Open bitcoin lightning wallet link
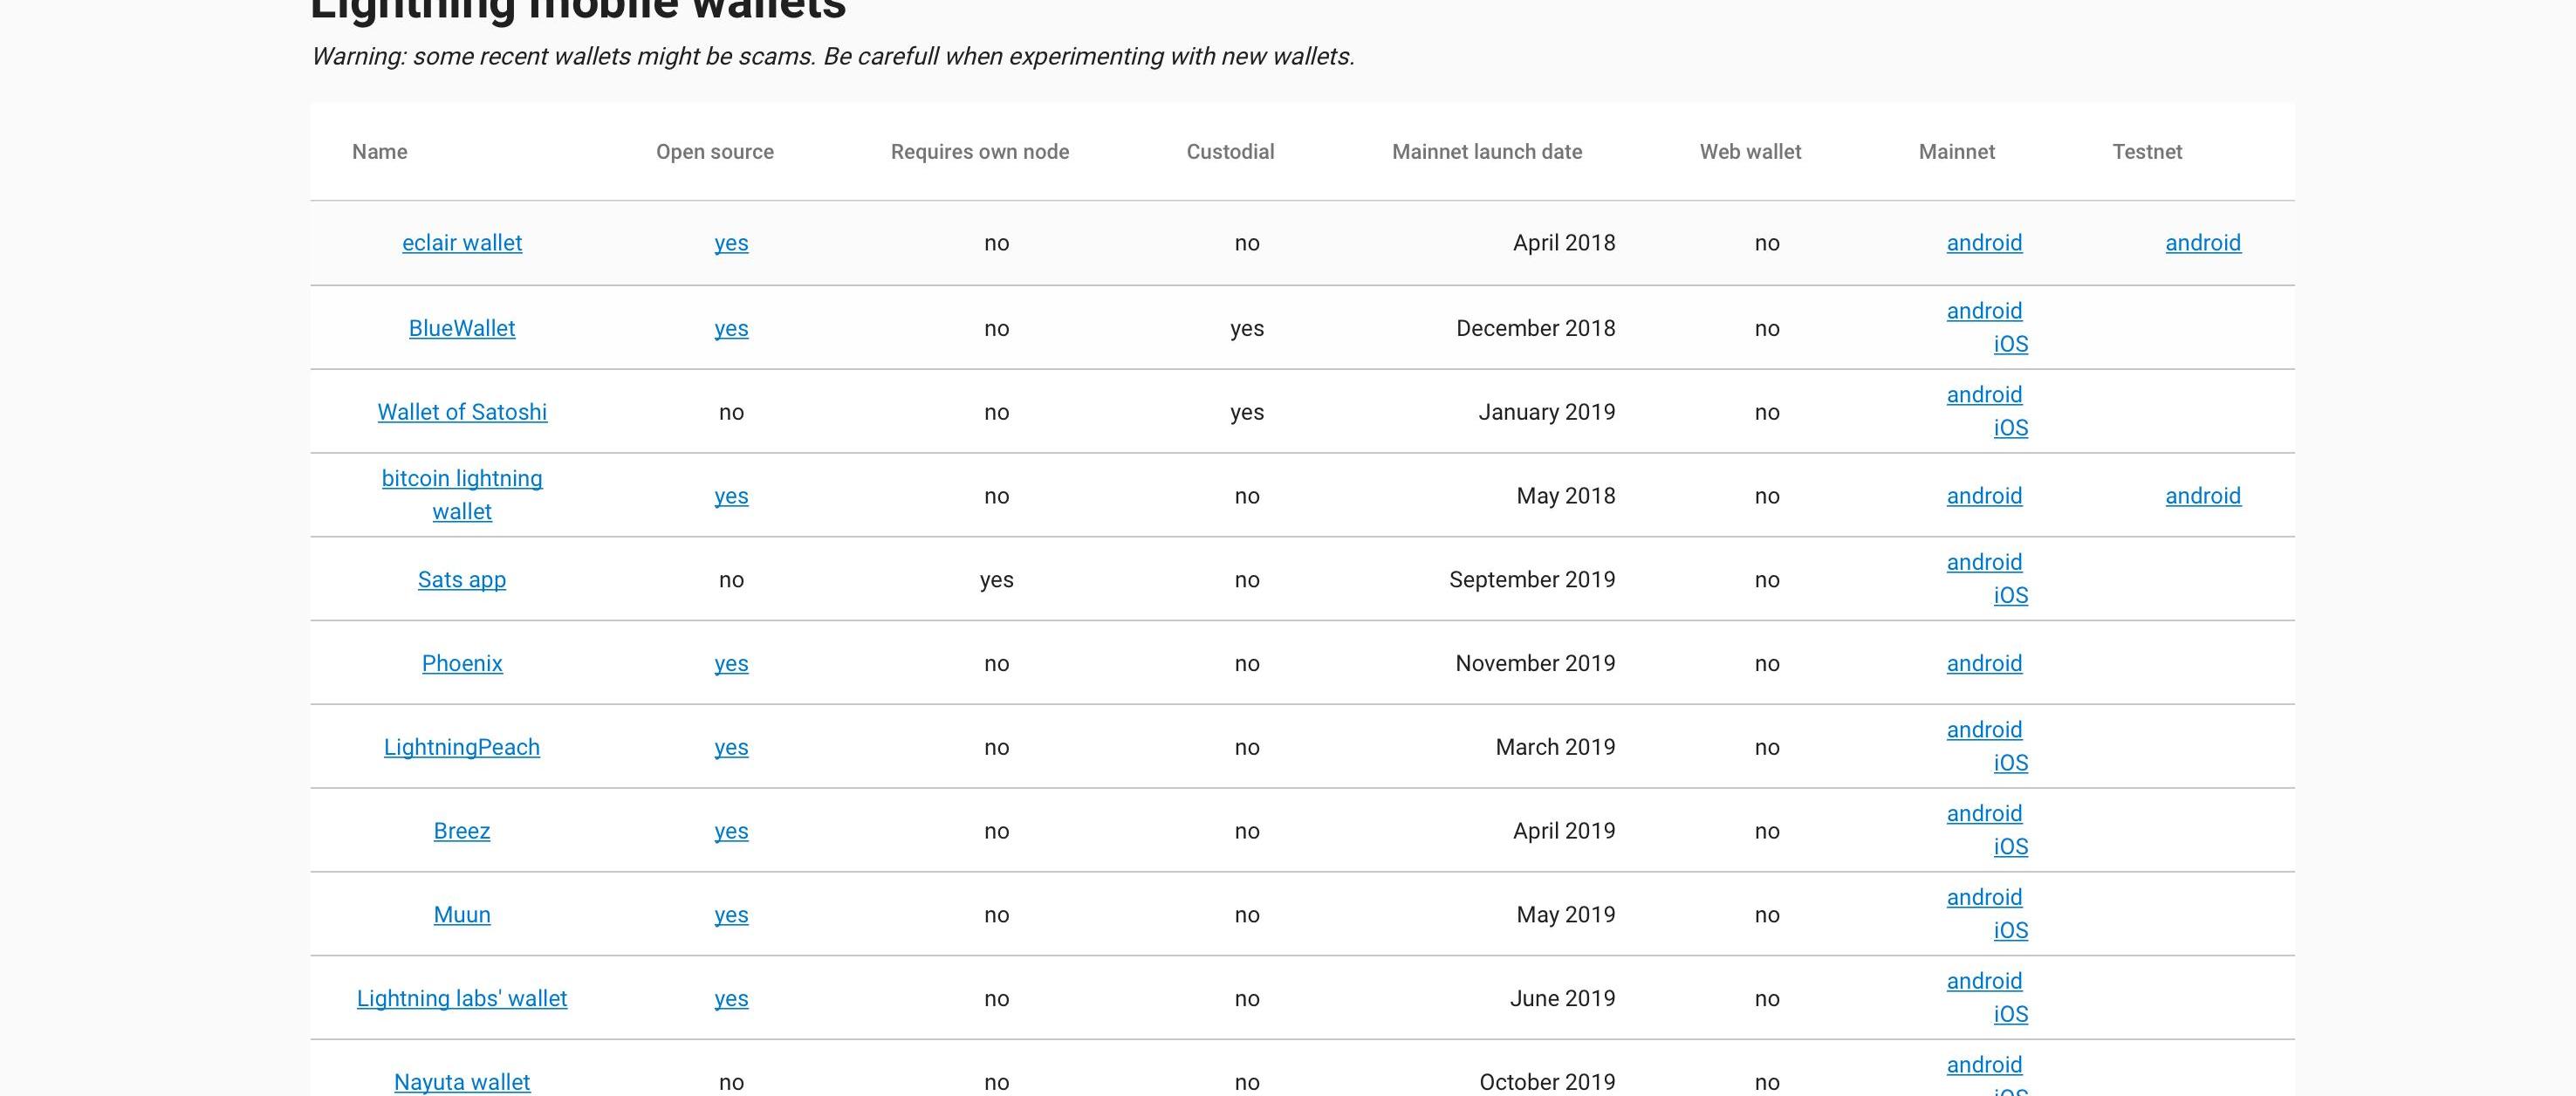Image resolution: width=2576 pixels, height=1096 pixels. [461, 479]
